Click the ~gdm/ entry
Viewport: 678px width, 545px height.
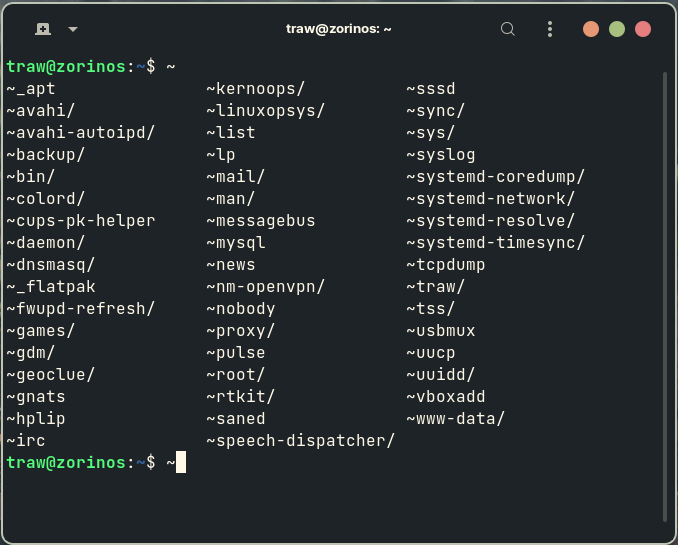(x=31, y=353)
